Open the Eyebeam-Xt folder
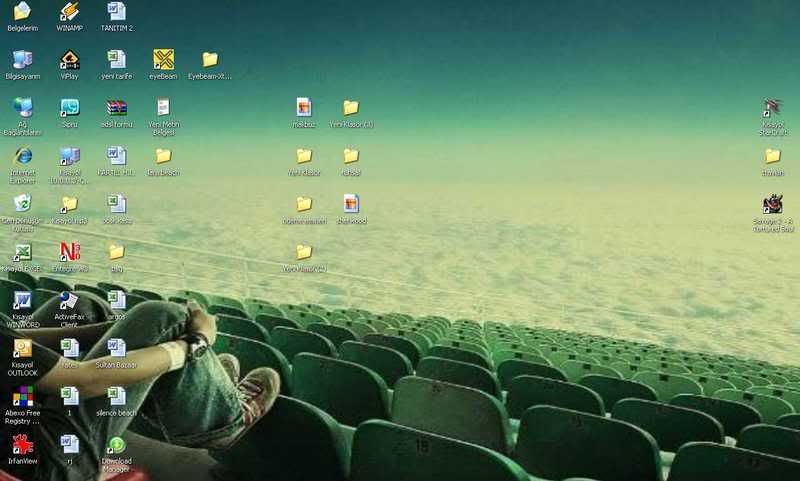Image resolution: width=800 pixels, height=481 pixels. 210,59
